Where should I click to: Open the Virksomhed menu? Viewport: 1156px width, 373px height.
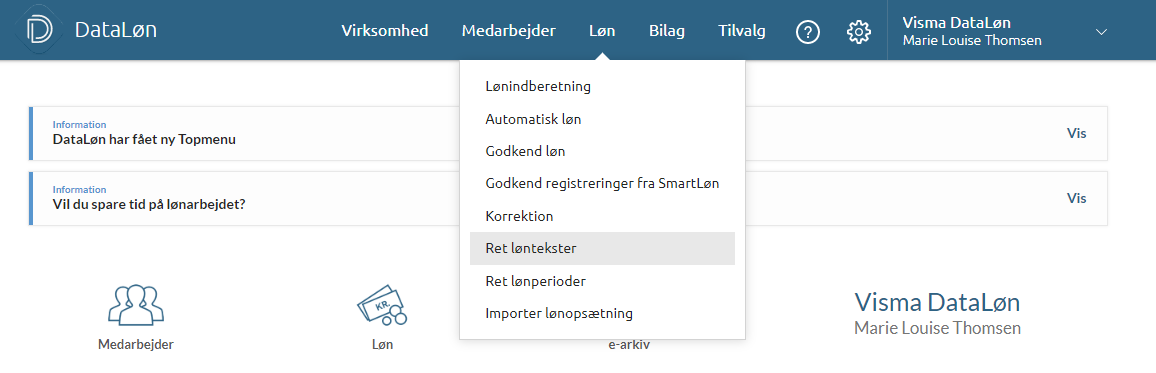point(385,31)
